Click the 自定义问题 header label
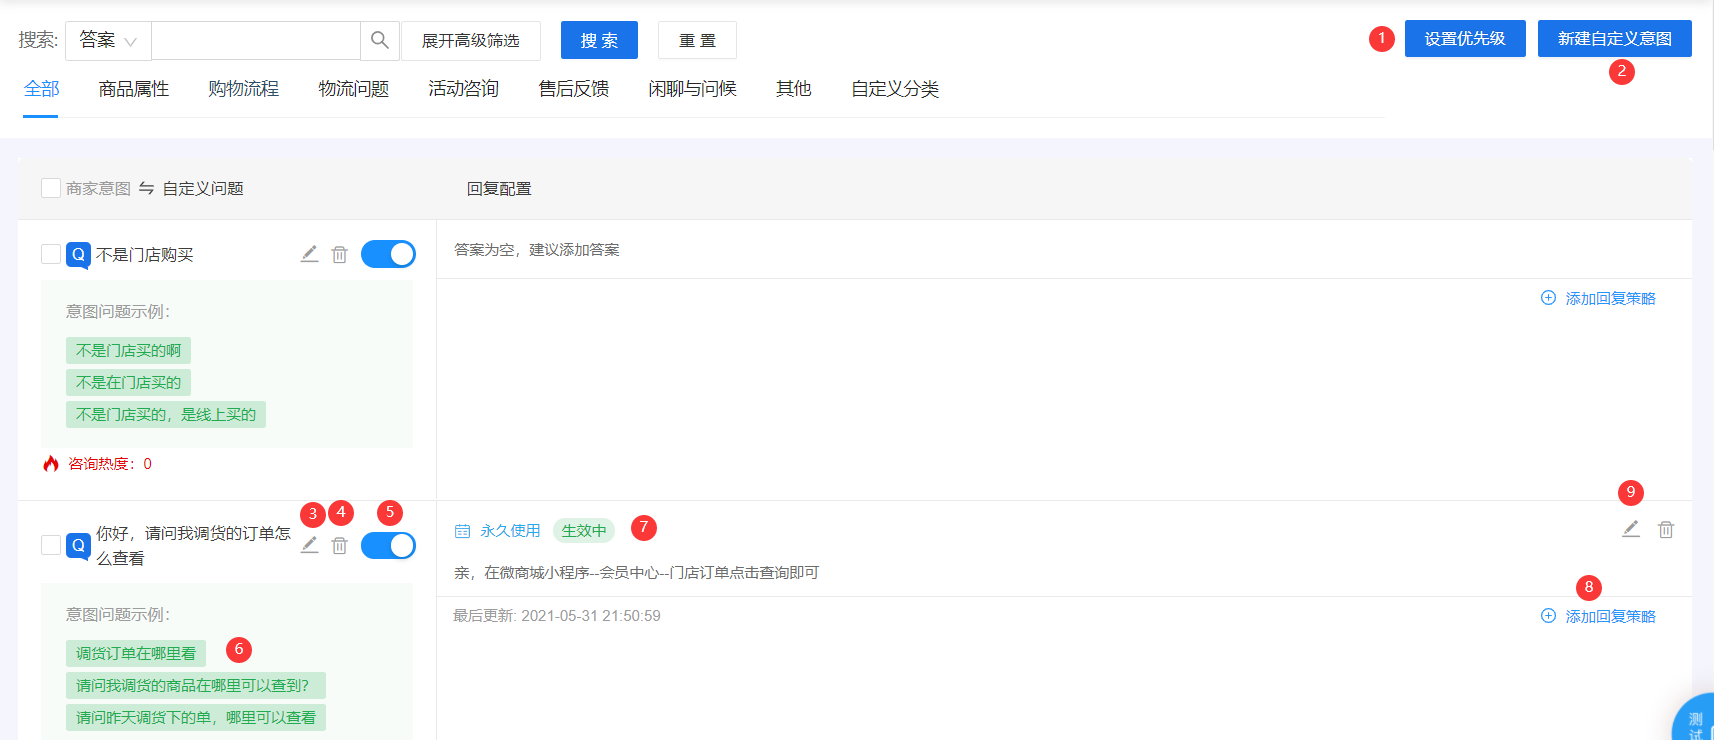The image size is (1714, 740). pos(203,188)
